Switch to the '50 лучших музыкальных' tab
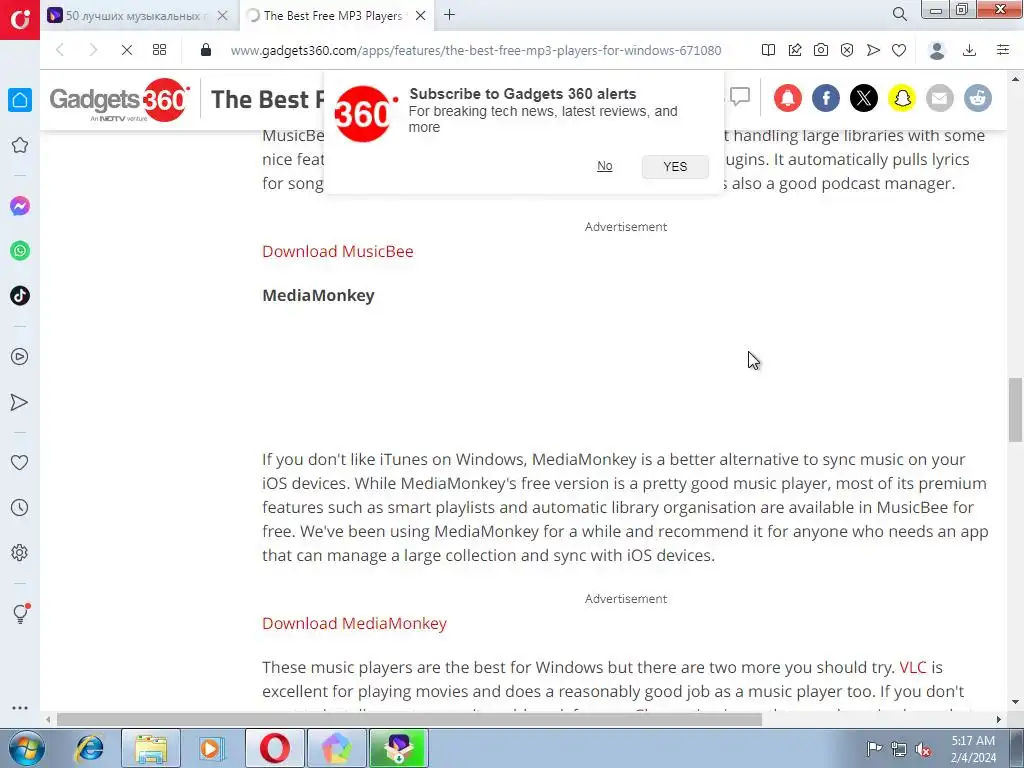Screen dimensions: 1024x768 coord(133,16)
